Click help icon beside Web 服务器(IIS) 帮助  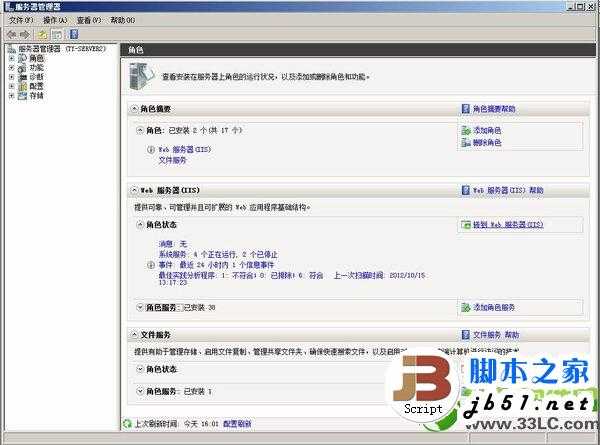click(465, 190)
